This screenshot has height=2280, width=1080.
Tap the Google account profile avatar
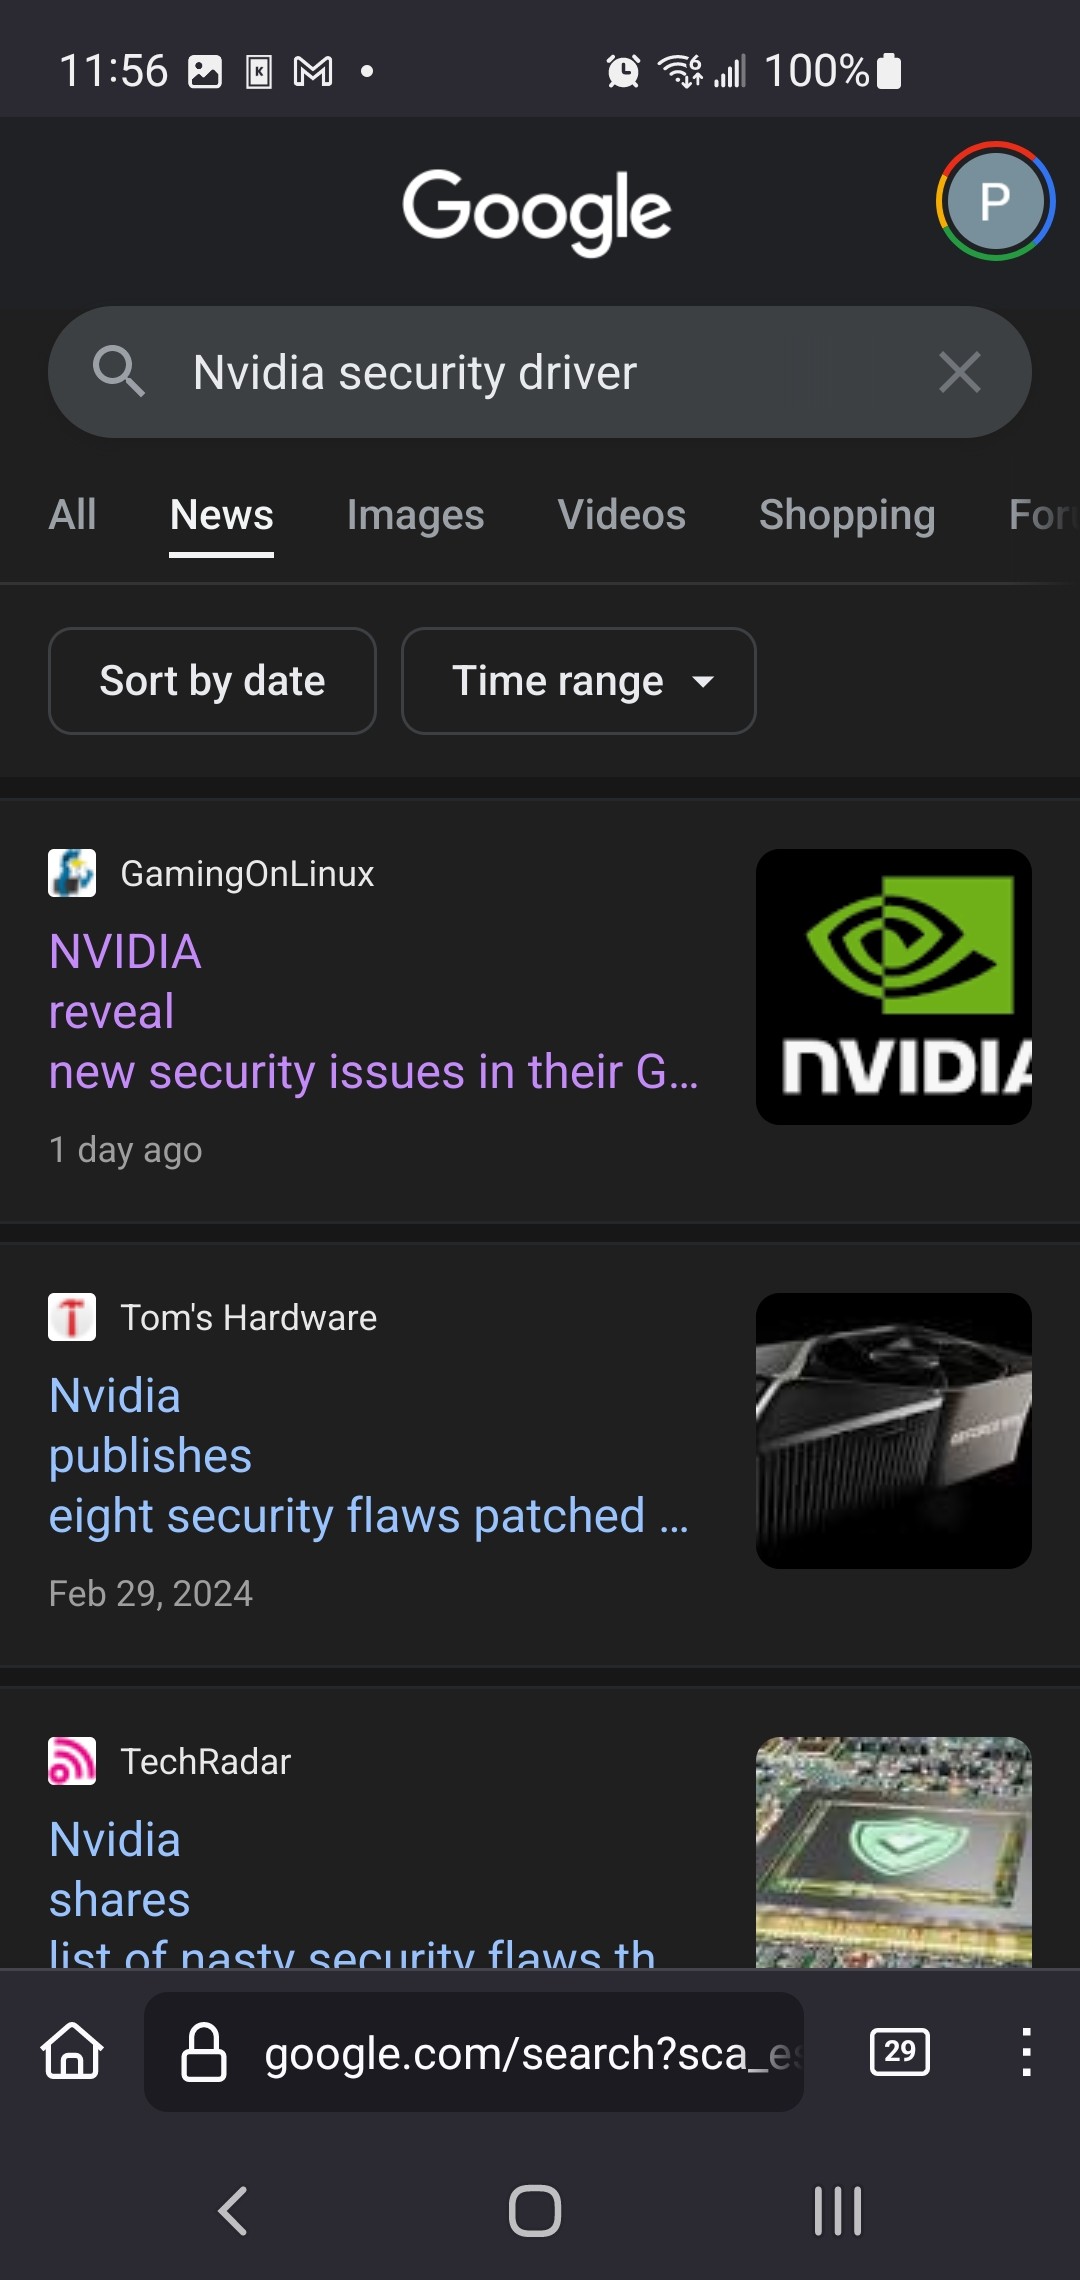995,201
